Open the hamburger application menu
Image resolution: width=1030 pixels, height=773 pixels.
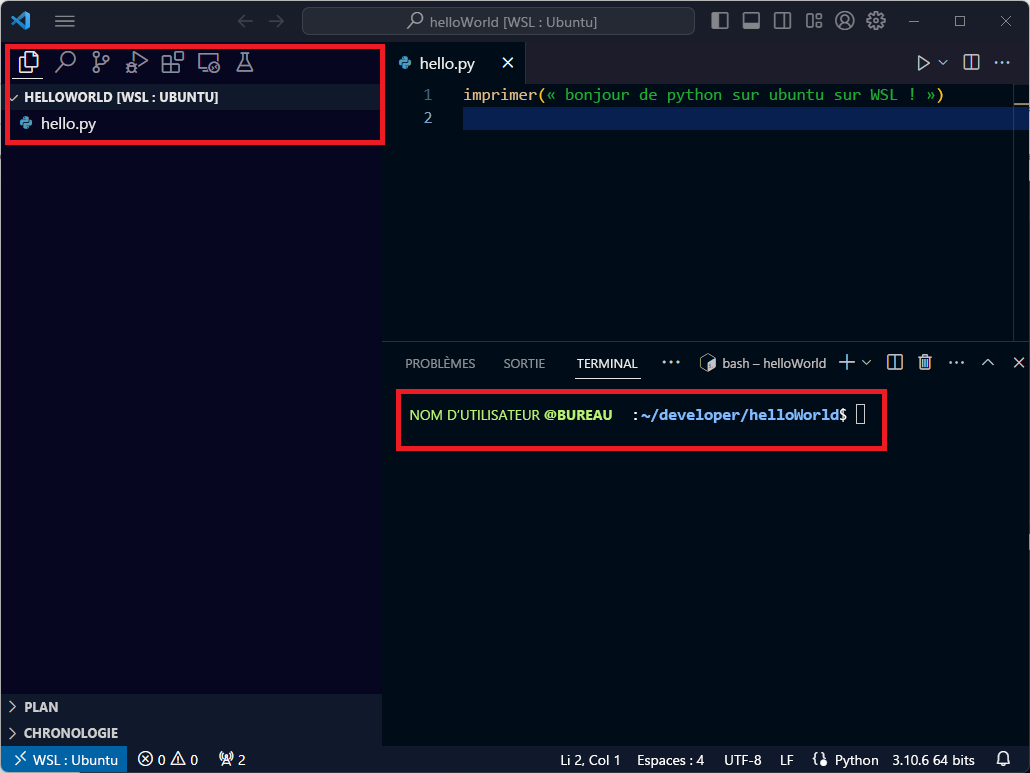coord(64,21)
